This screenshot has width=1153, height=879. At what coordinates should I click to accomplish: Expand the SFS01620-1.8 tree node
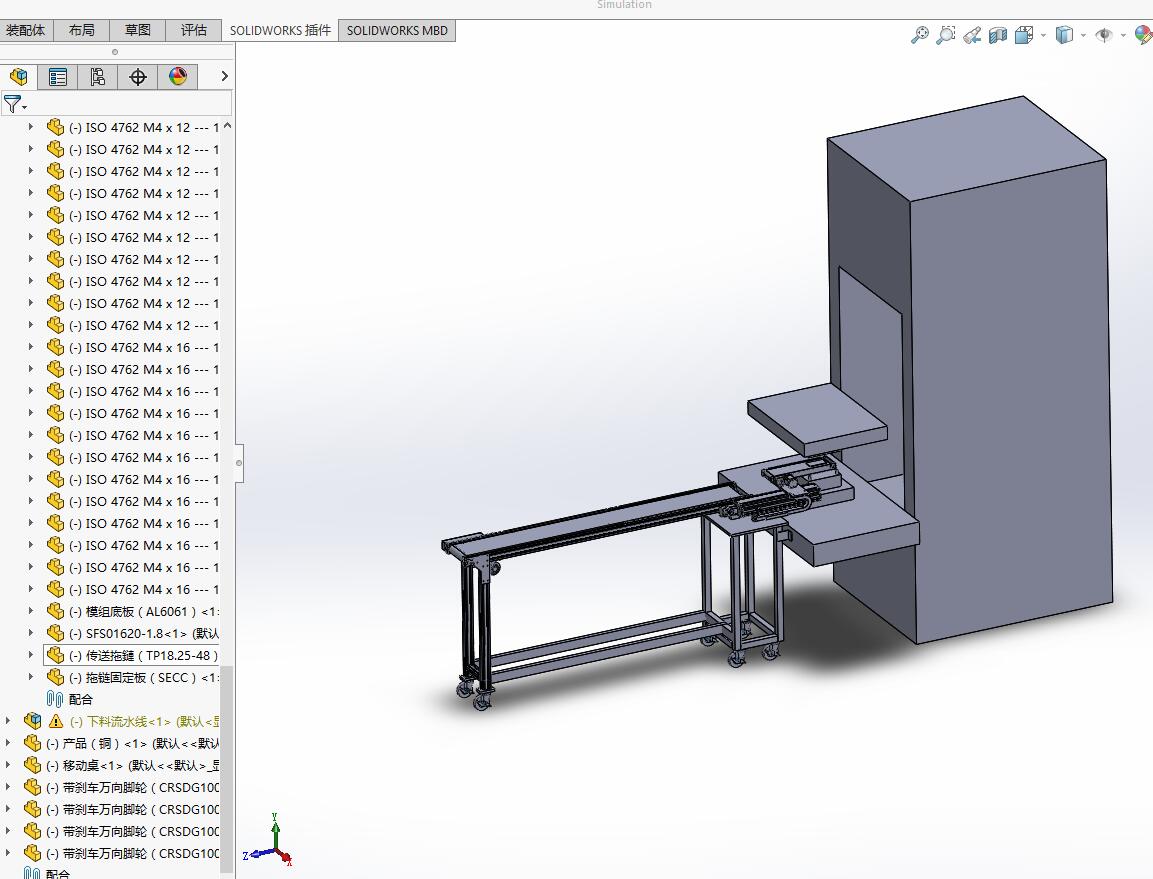pyautogui.click(x=31, y=633)
